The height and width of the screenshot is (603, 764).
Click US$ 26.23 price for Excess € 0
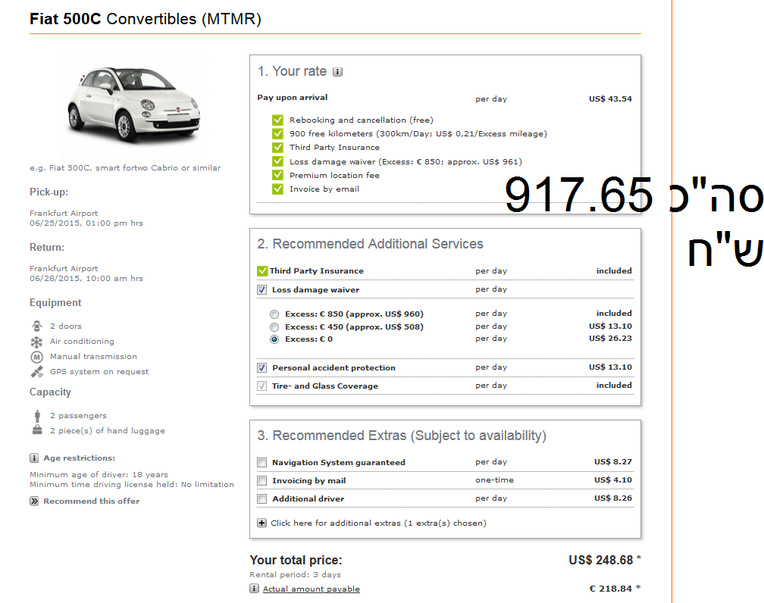pyautogui.click(x=610, y=339)
